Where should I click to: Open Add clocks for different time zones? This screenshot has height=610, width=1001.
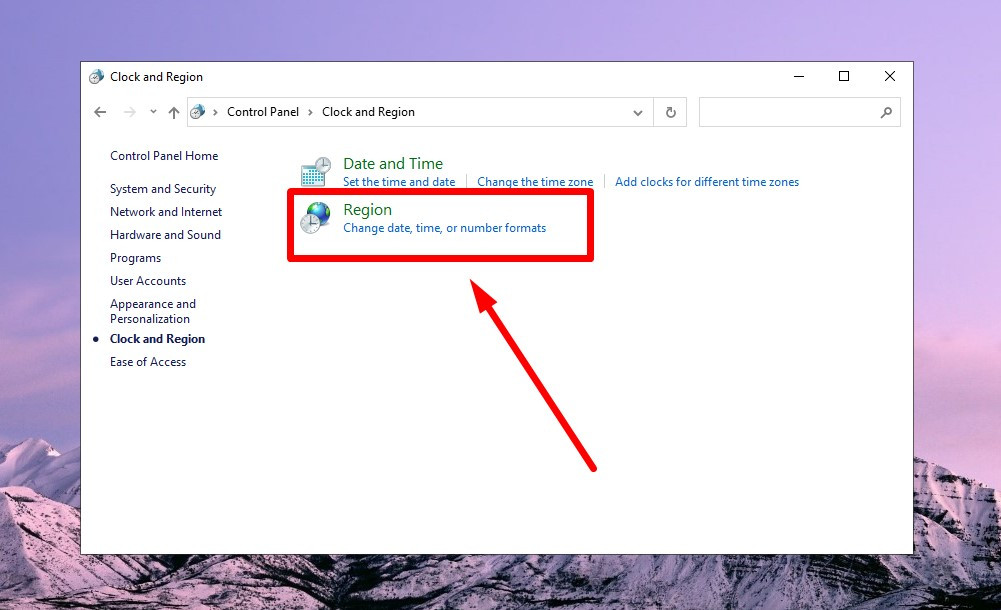[x=707, y=181]
